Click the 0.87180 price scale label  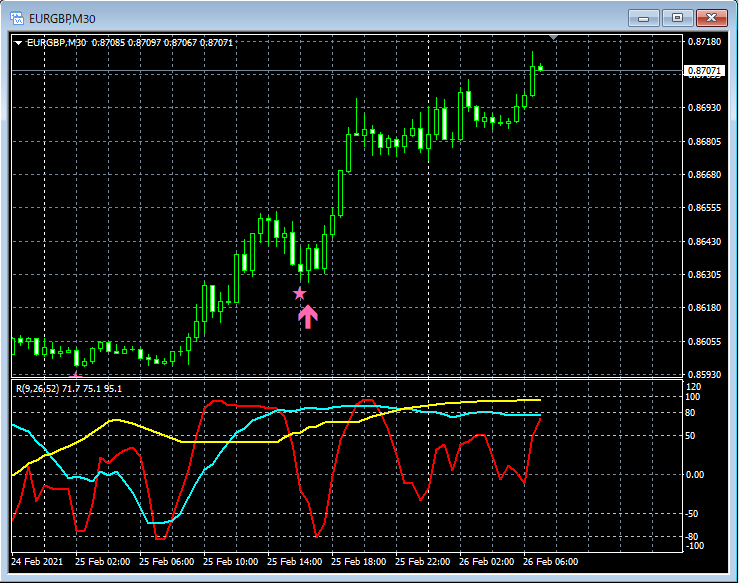[704, 42]
